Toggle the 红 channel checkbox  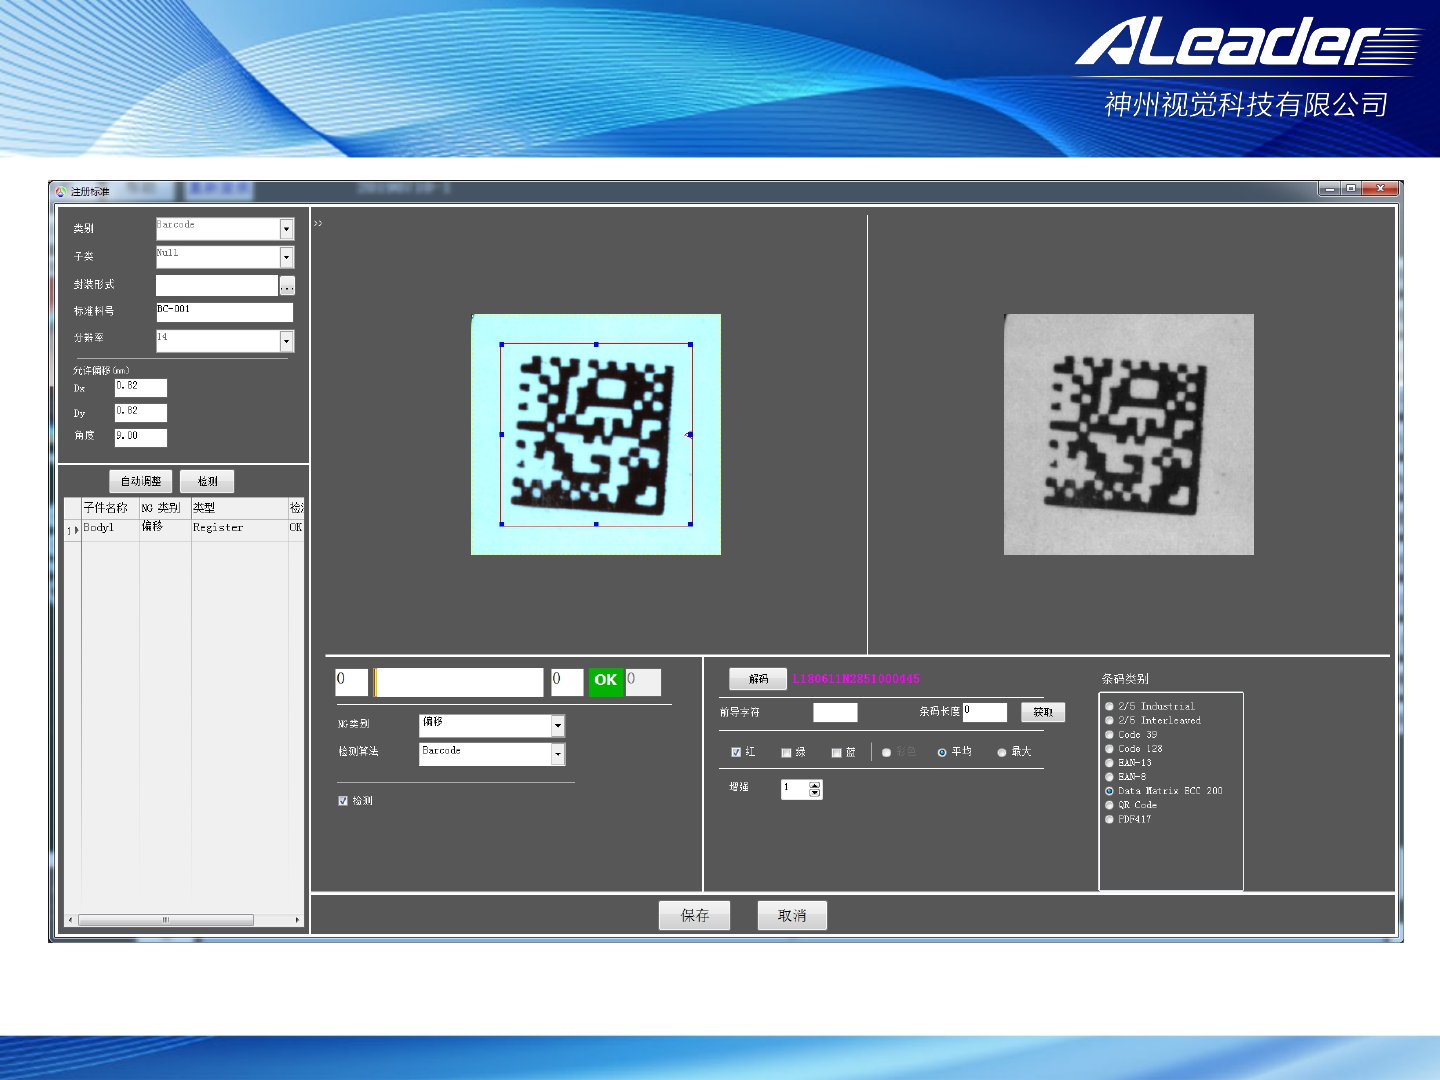click(736, 752)
